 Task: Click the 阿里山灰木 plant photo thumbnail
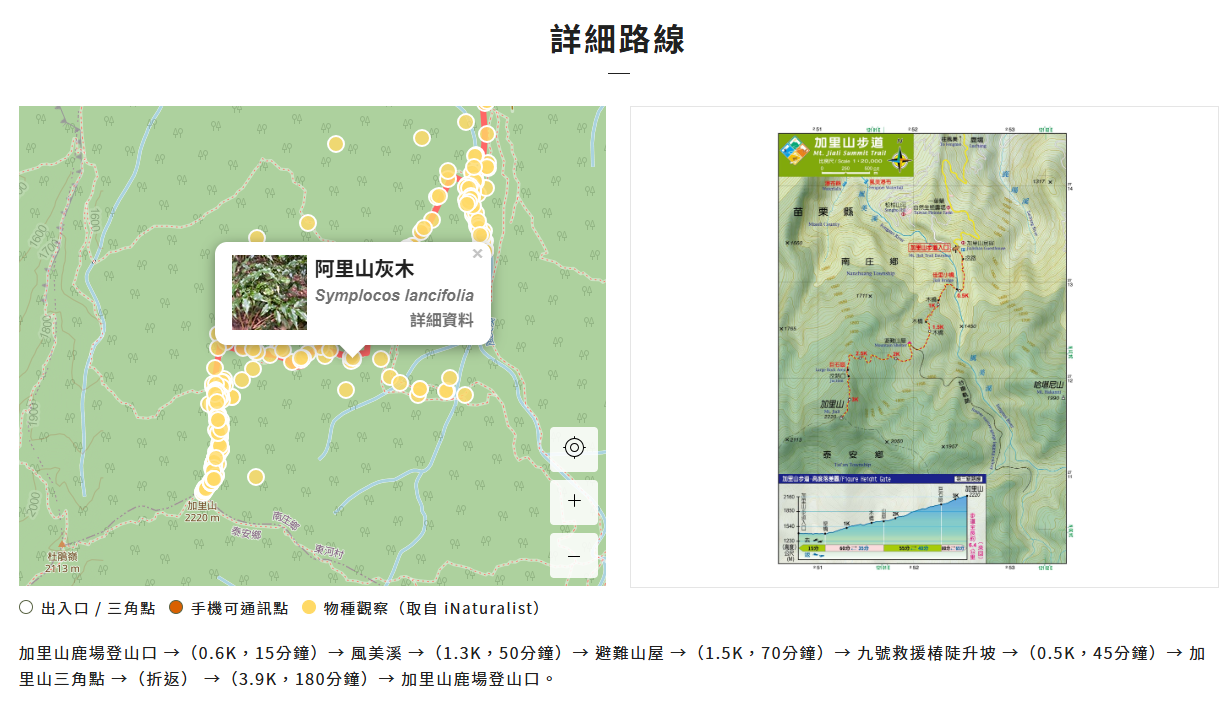(x=269, y=292)
